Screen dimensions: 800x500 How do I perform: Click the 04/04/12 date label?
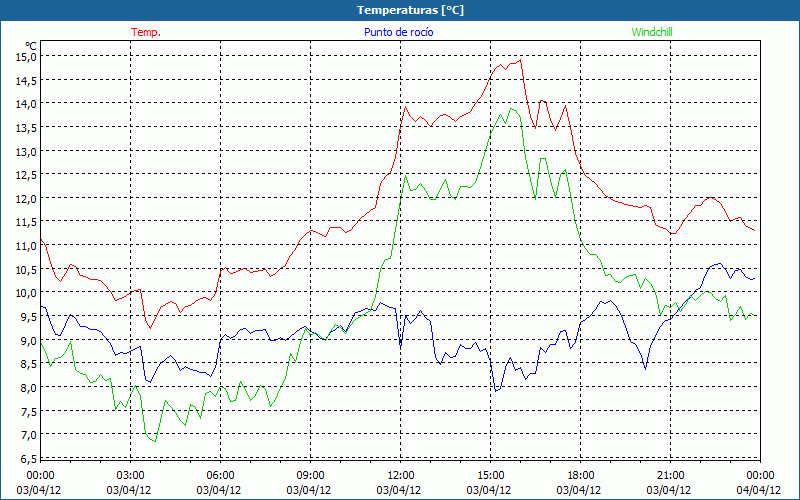[x=759, y=490]
